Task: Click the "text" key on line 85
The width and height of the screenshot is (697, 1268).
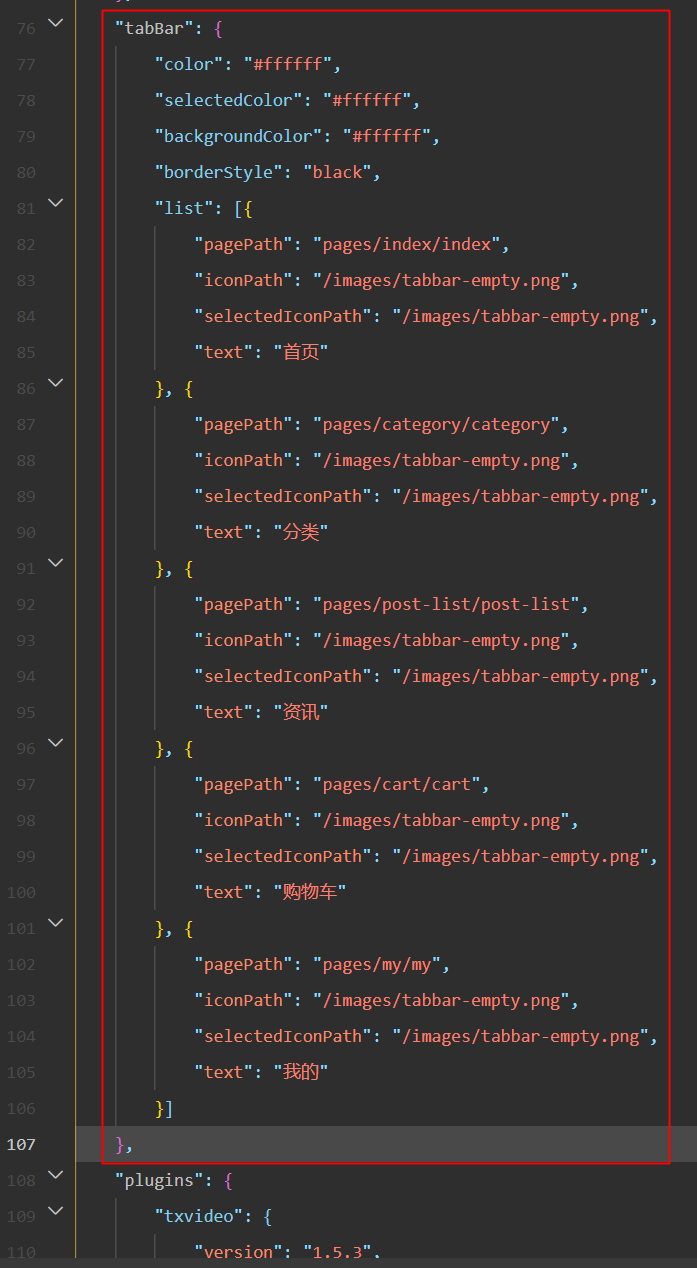Action: (x=224, y=352)
